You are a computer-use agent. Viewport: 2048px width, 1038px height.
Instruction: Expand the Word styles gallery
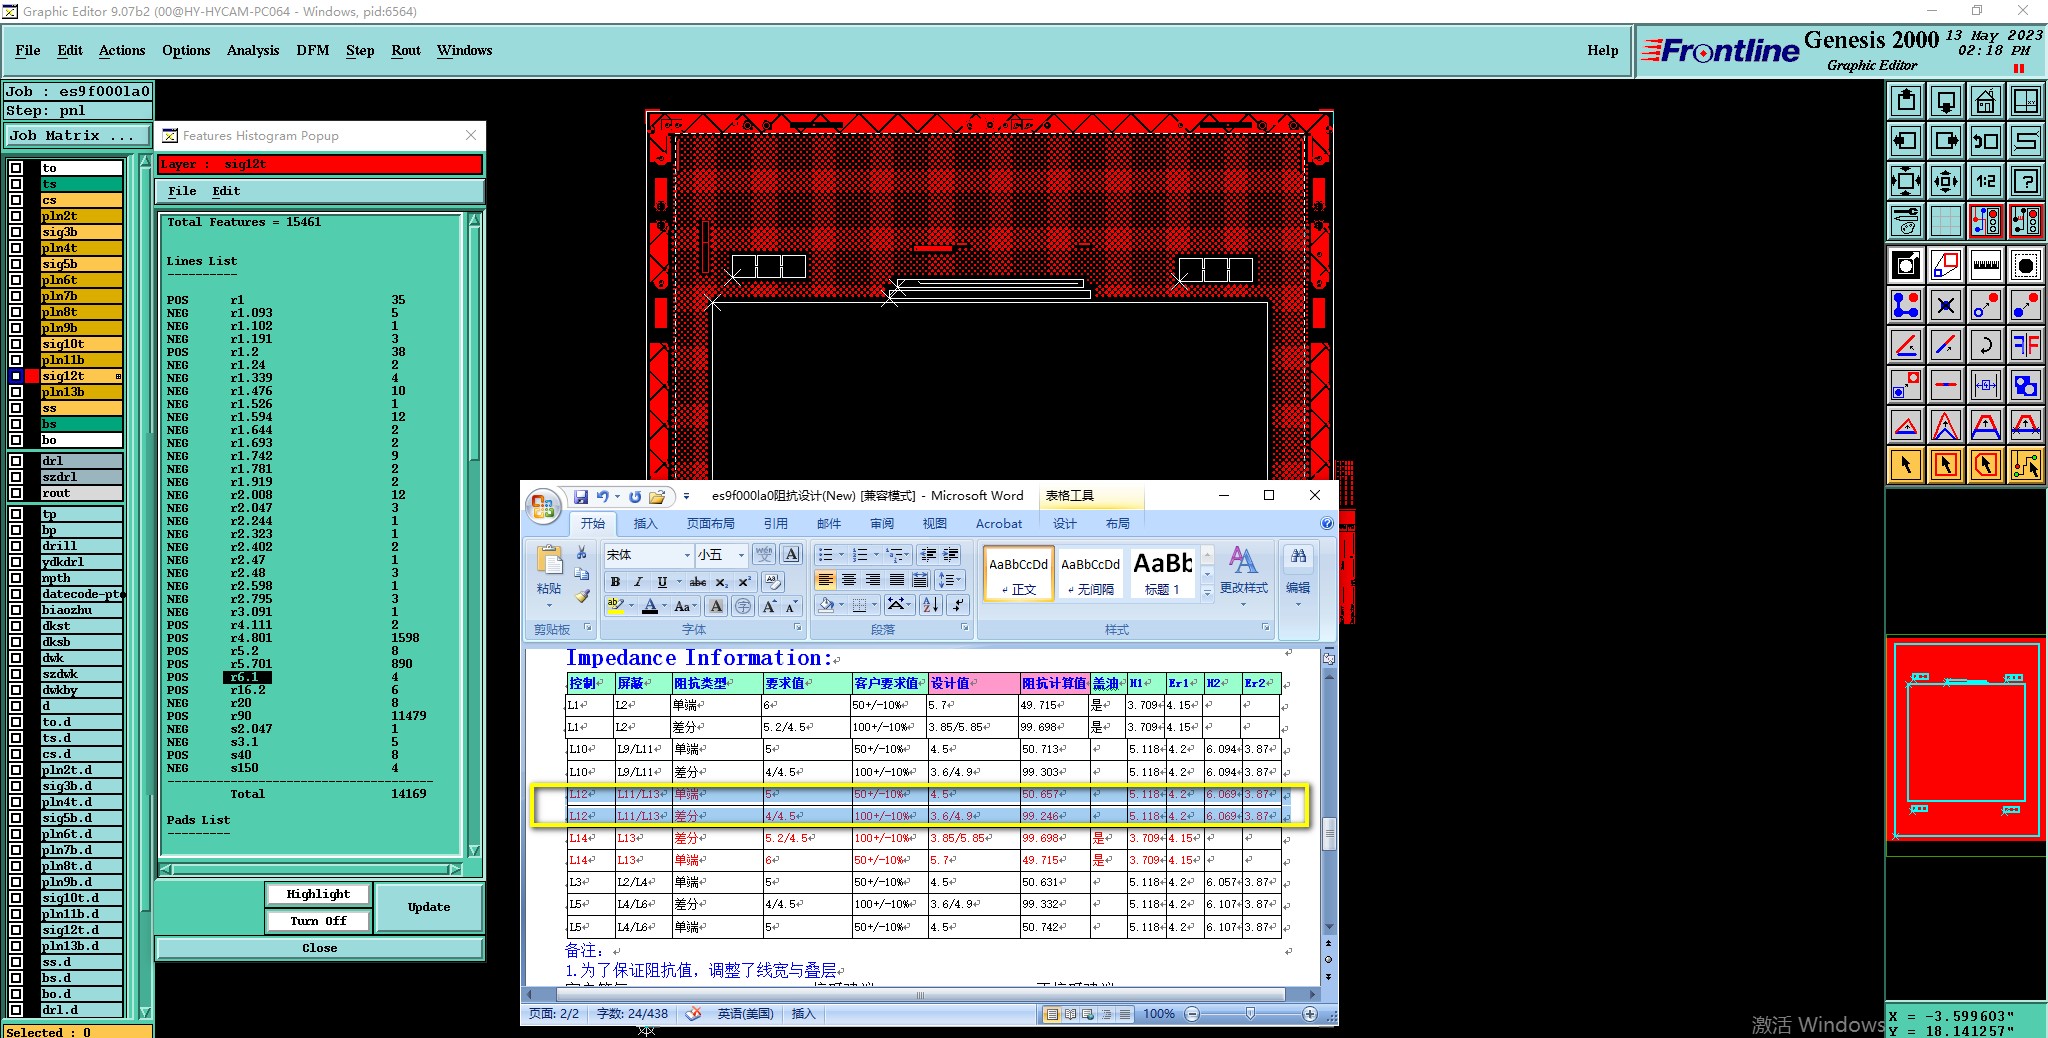tap(1207, 593)
